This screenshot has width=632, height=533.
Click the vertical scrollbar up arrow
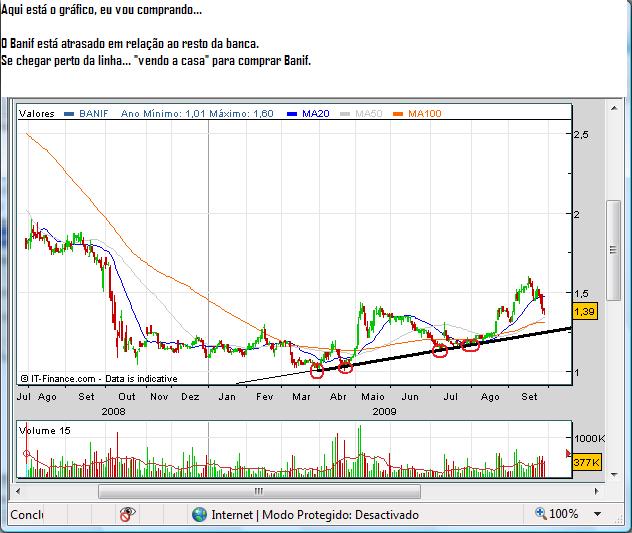pos(614,108)
